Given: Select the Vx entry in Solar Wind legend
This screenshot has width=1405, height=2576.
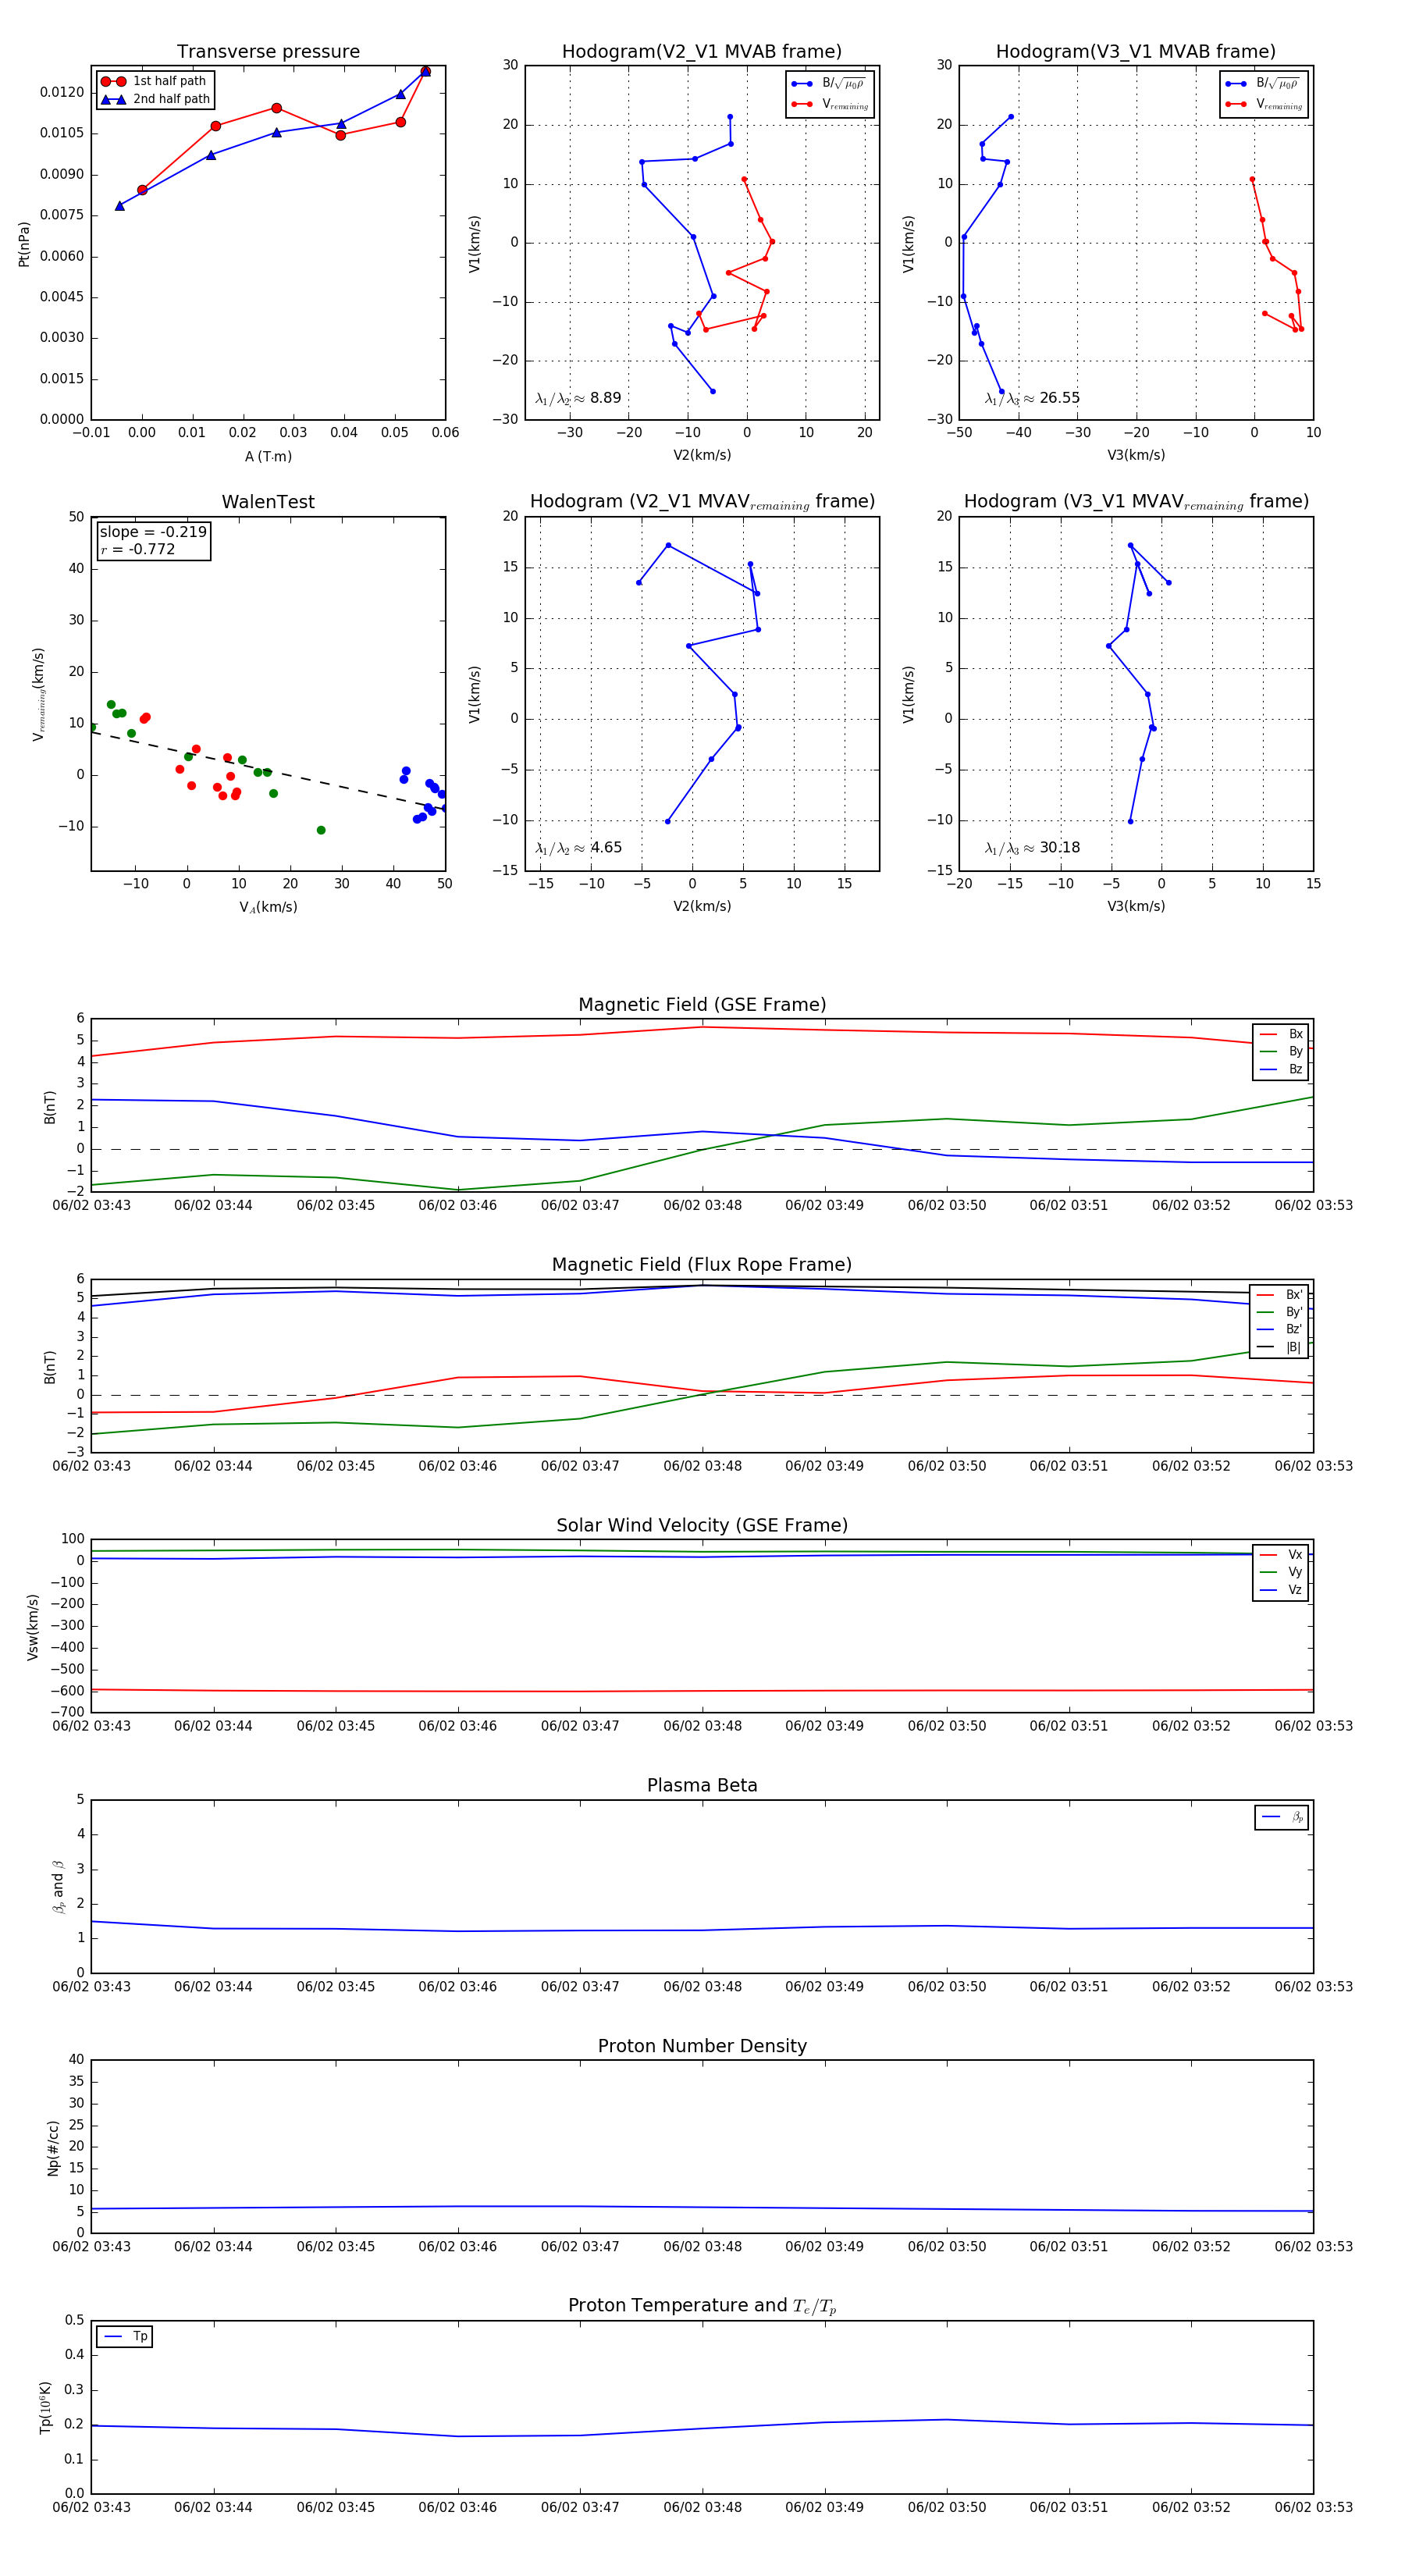Looking at the screenshot, I should tap(1294, 1554).
